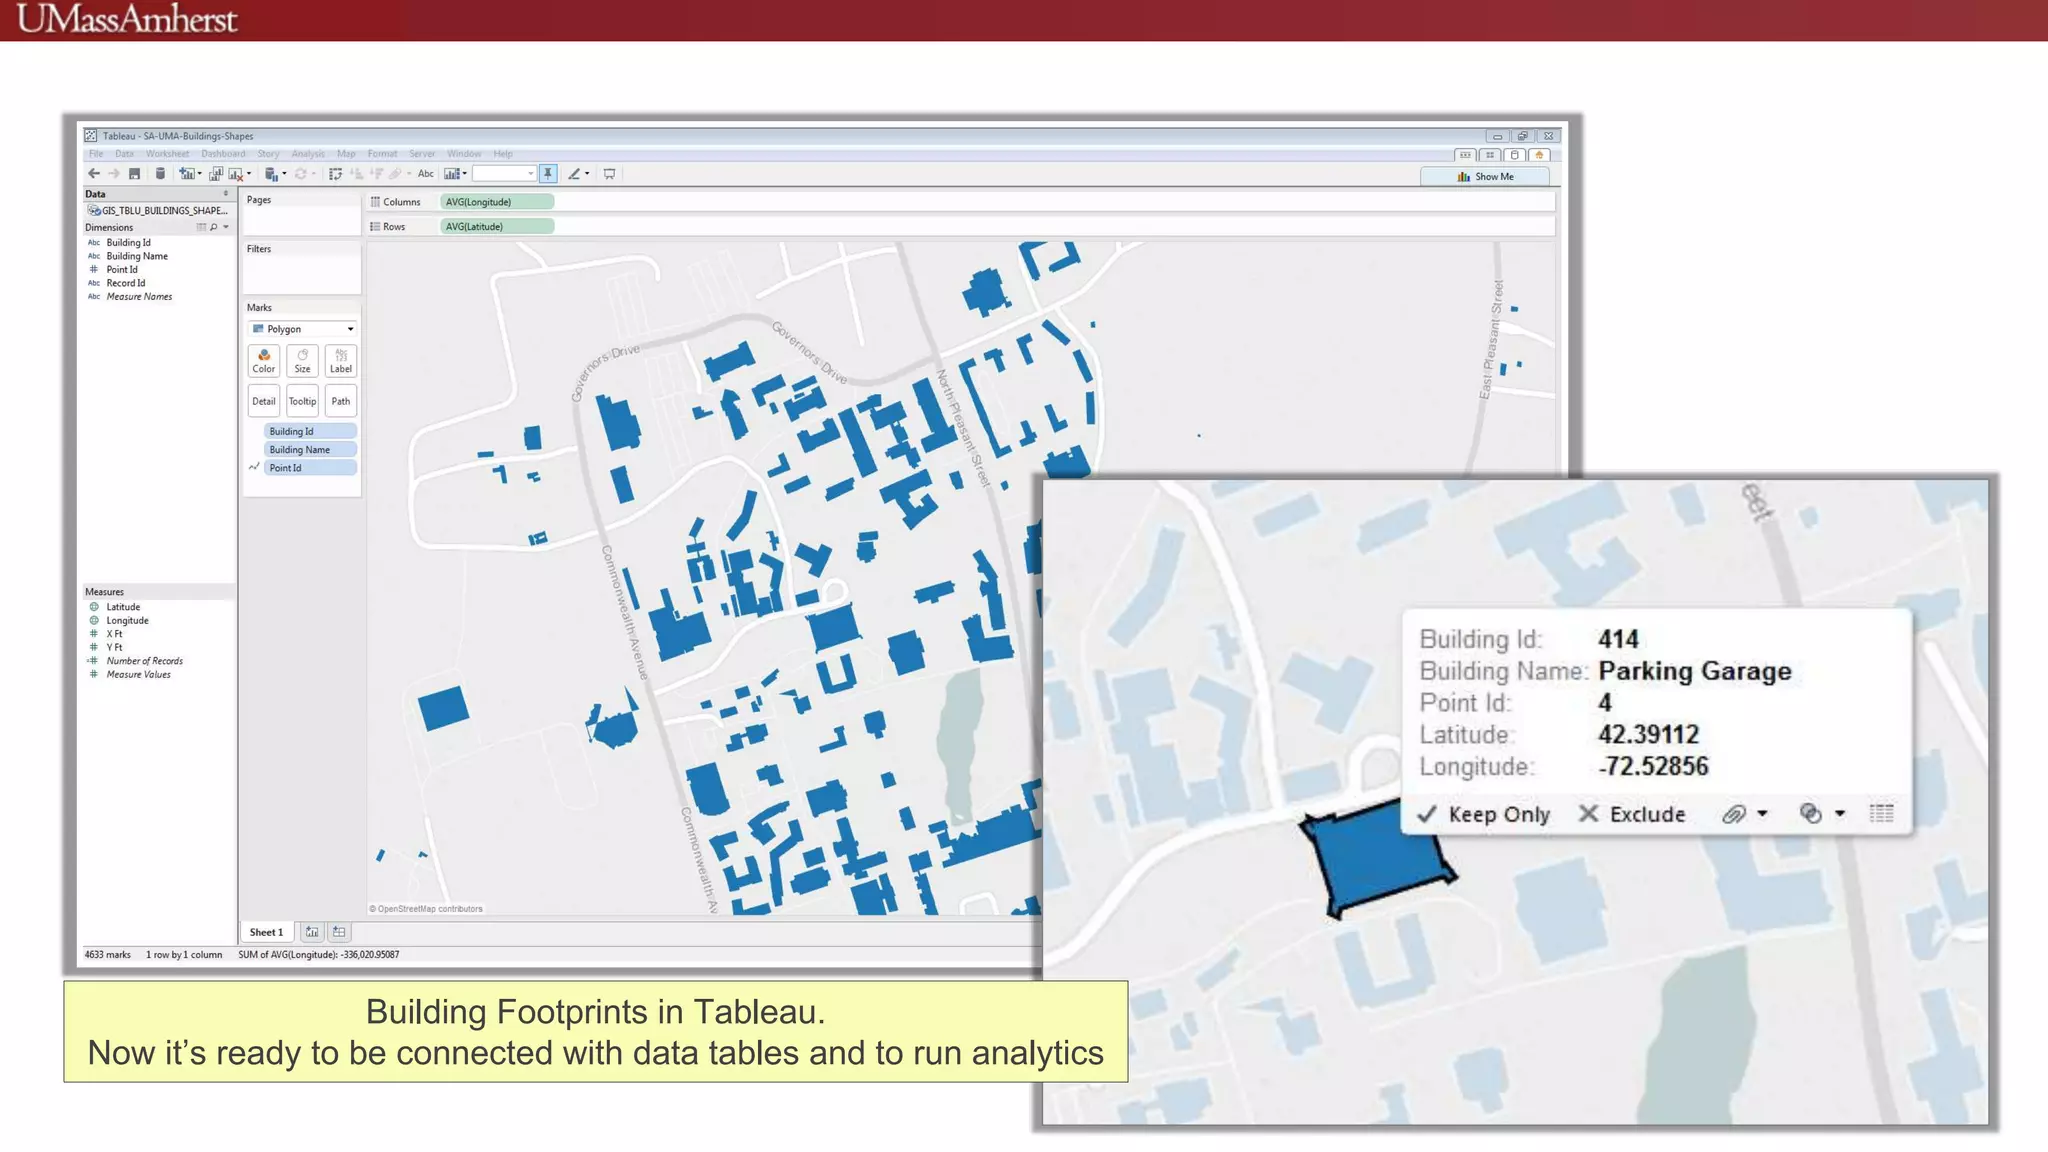Viewport: 2048px width, 1152px height.
Task: Click the Tooltip button on the Marks card
Action: 302,401
